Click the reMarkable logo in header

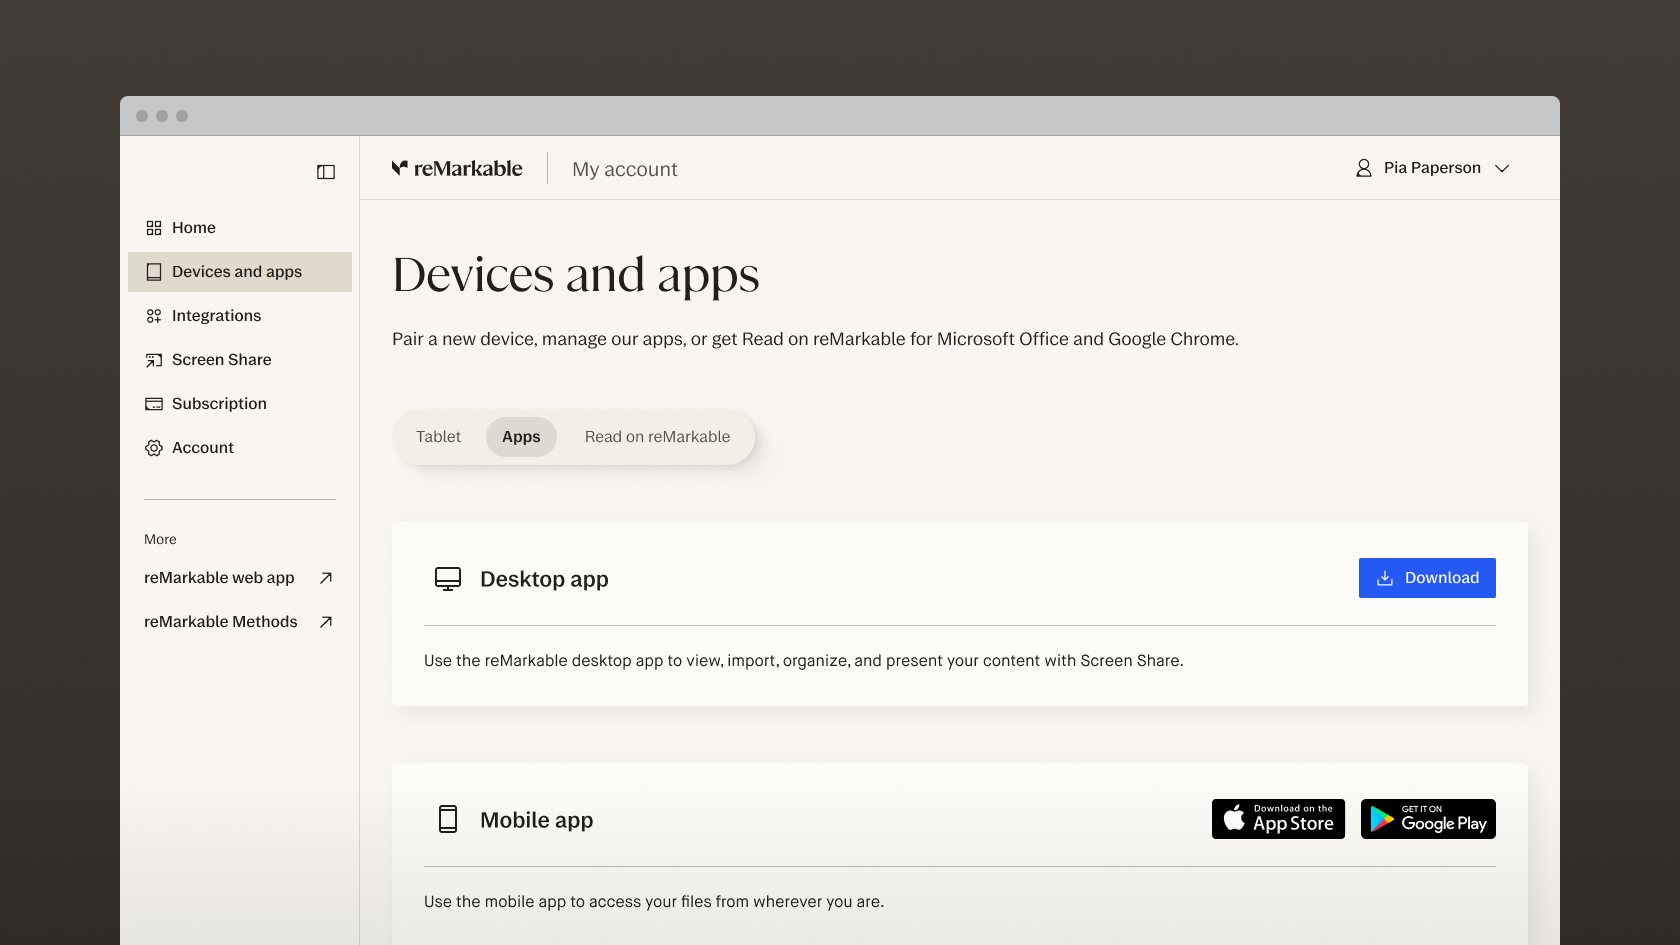coord(457,168)
